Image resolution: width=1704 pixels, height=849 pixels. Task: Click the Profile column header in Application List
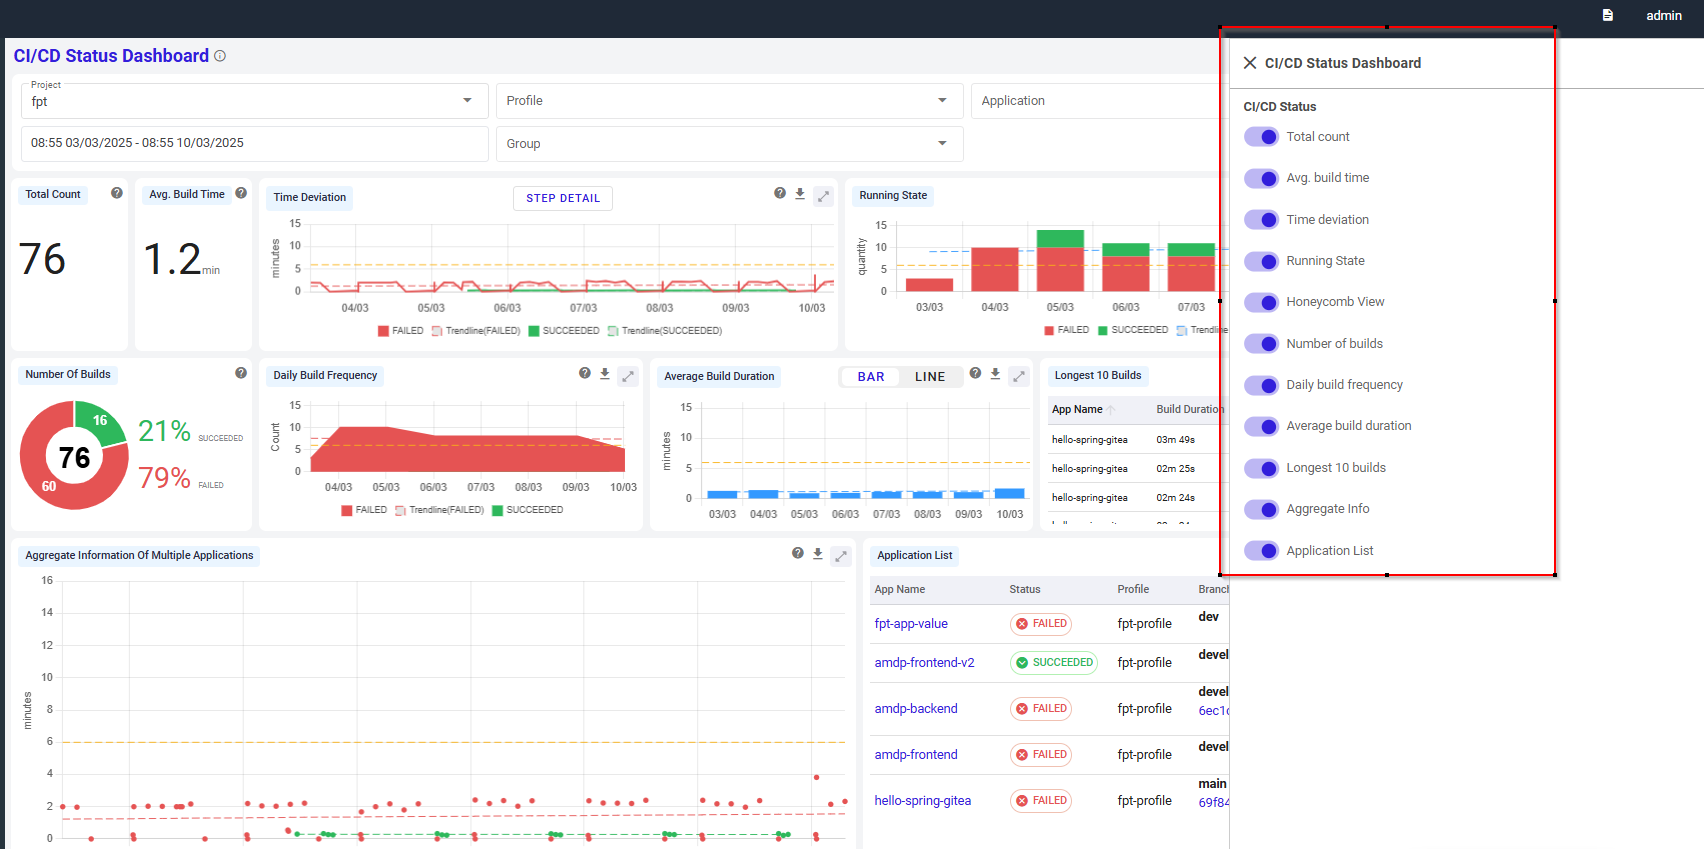coord(1133,590)
